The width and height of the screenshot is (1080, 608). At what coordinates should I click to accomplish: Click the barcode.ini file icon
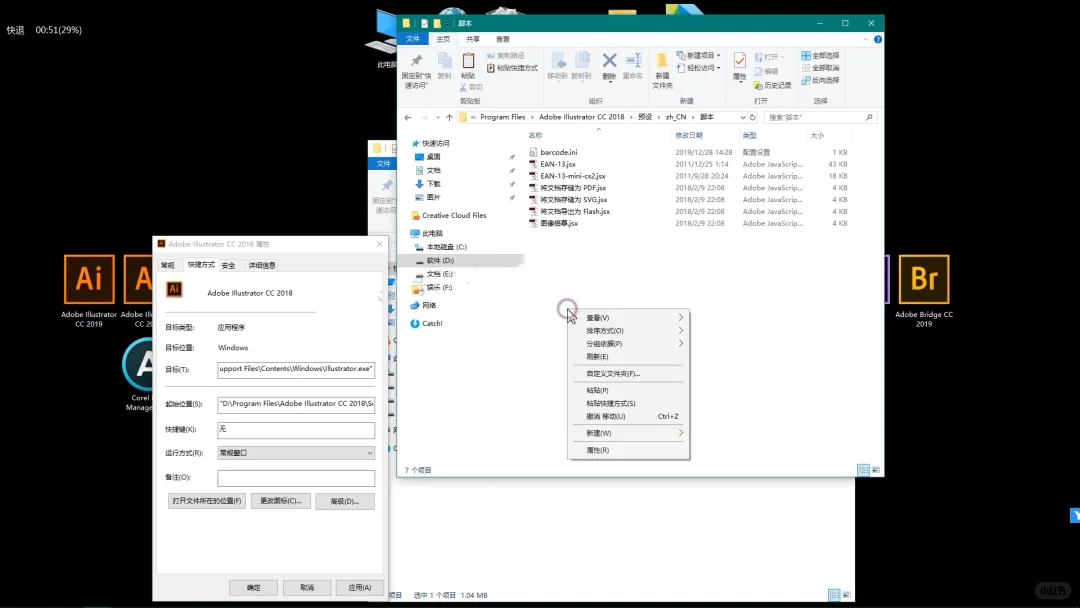pyautogui.click(x=533, y=152)
